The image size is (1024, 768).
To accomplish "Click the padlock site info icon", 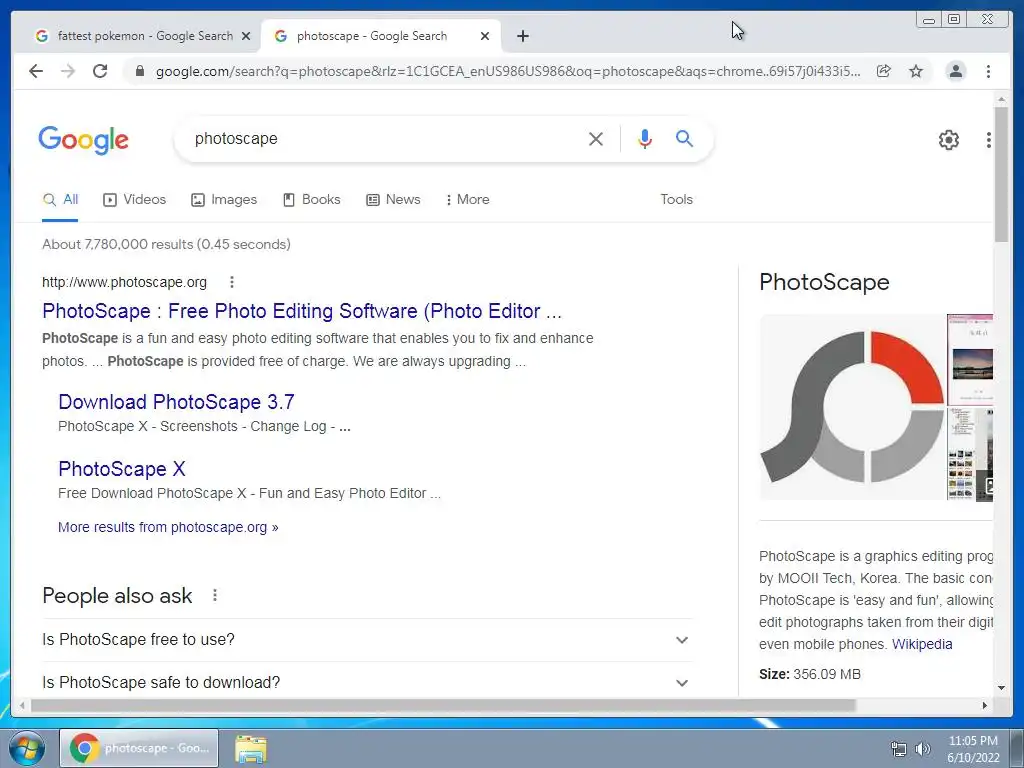I will click(x=139, y=71).
